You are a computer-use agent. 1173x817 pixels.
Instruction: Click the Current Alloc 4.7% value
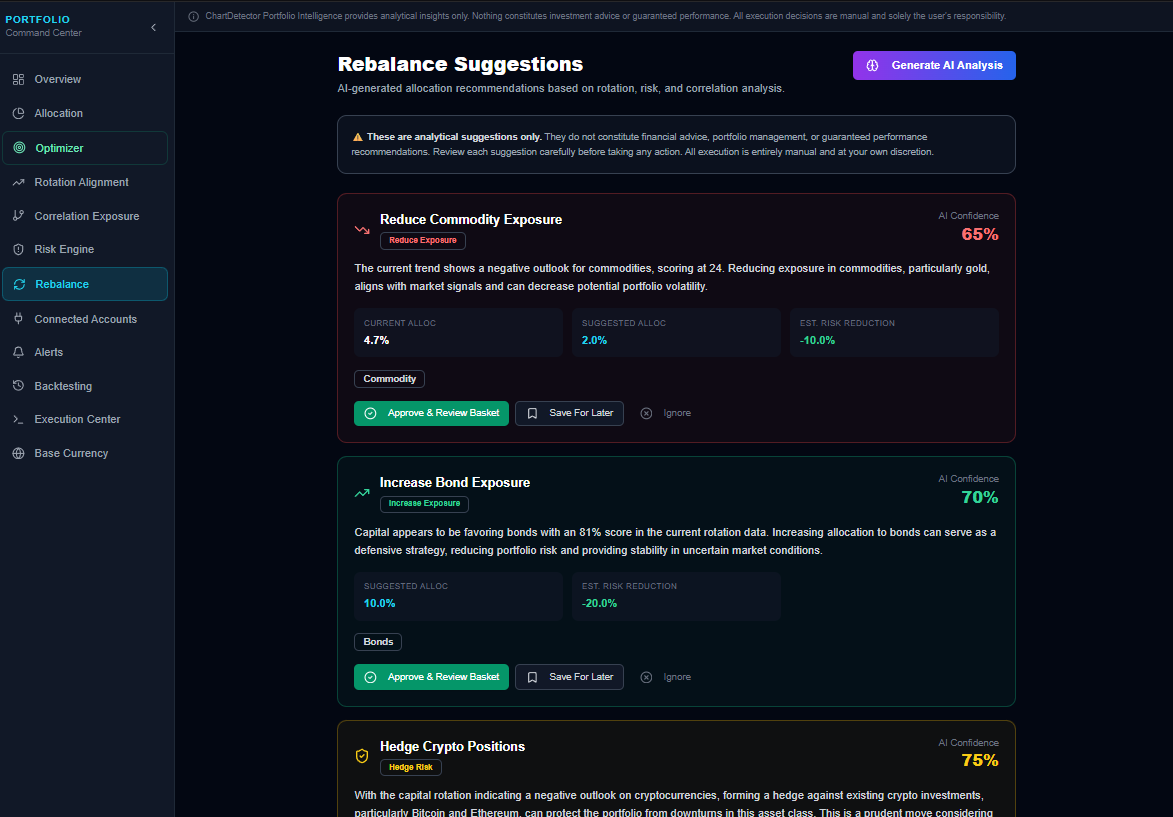(376, 340)
